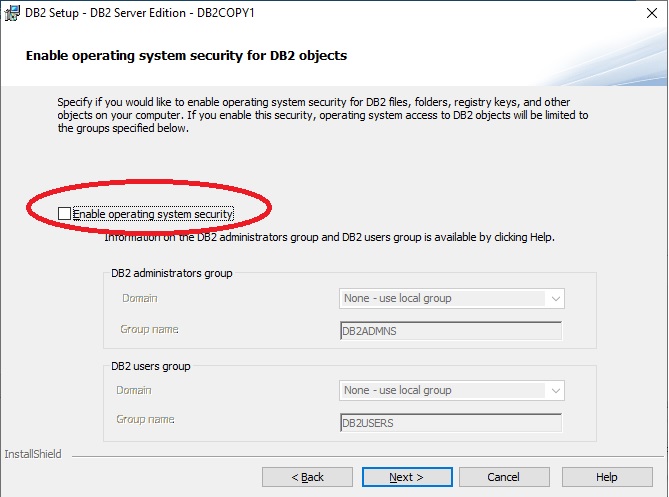Click the DB2USERS group name field
Image resolution: width=669 pixels, height=497 pixels.
451,423
